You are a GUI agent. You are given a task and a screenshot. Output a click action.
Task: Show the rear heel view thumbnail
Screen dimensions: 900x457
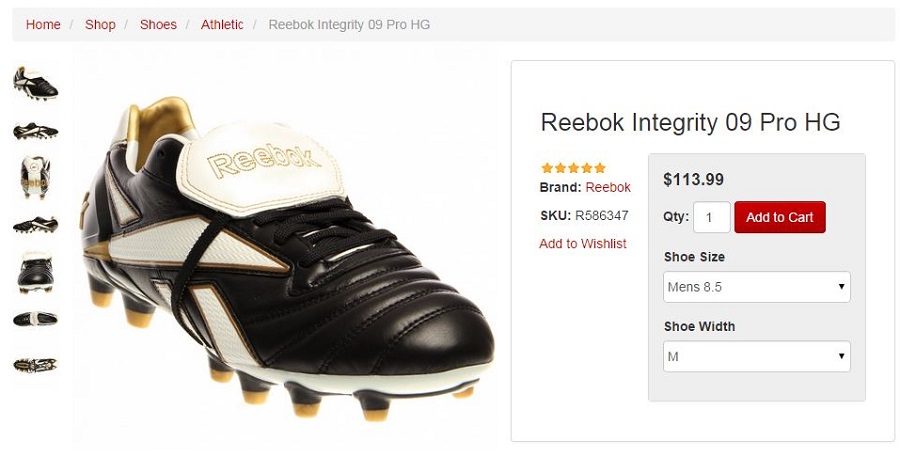pyautogui.click(x=35, y=272)
